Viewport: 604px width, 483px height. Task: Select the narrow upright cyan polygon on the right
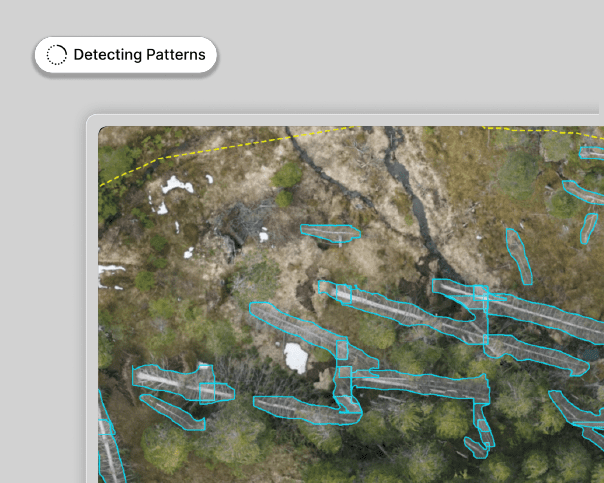(x=518, y=255)
